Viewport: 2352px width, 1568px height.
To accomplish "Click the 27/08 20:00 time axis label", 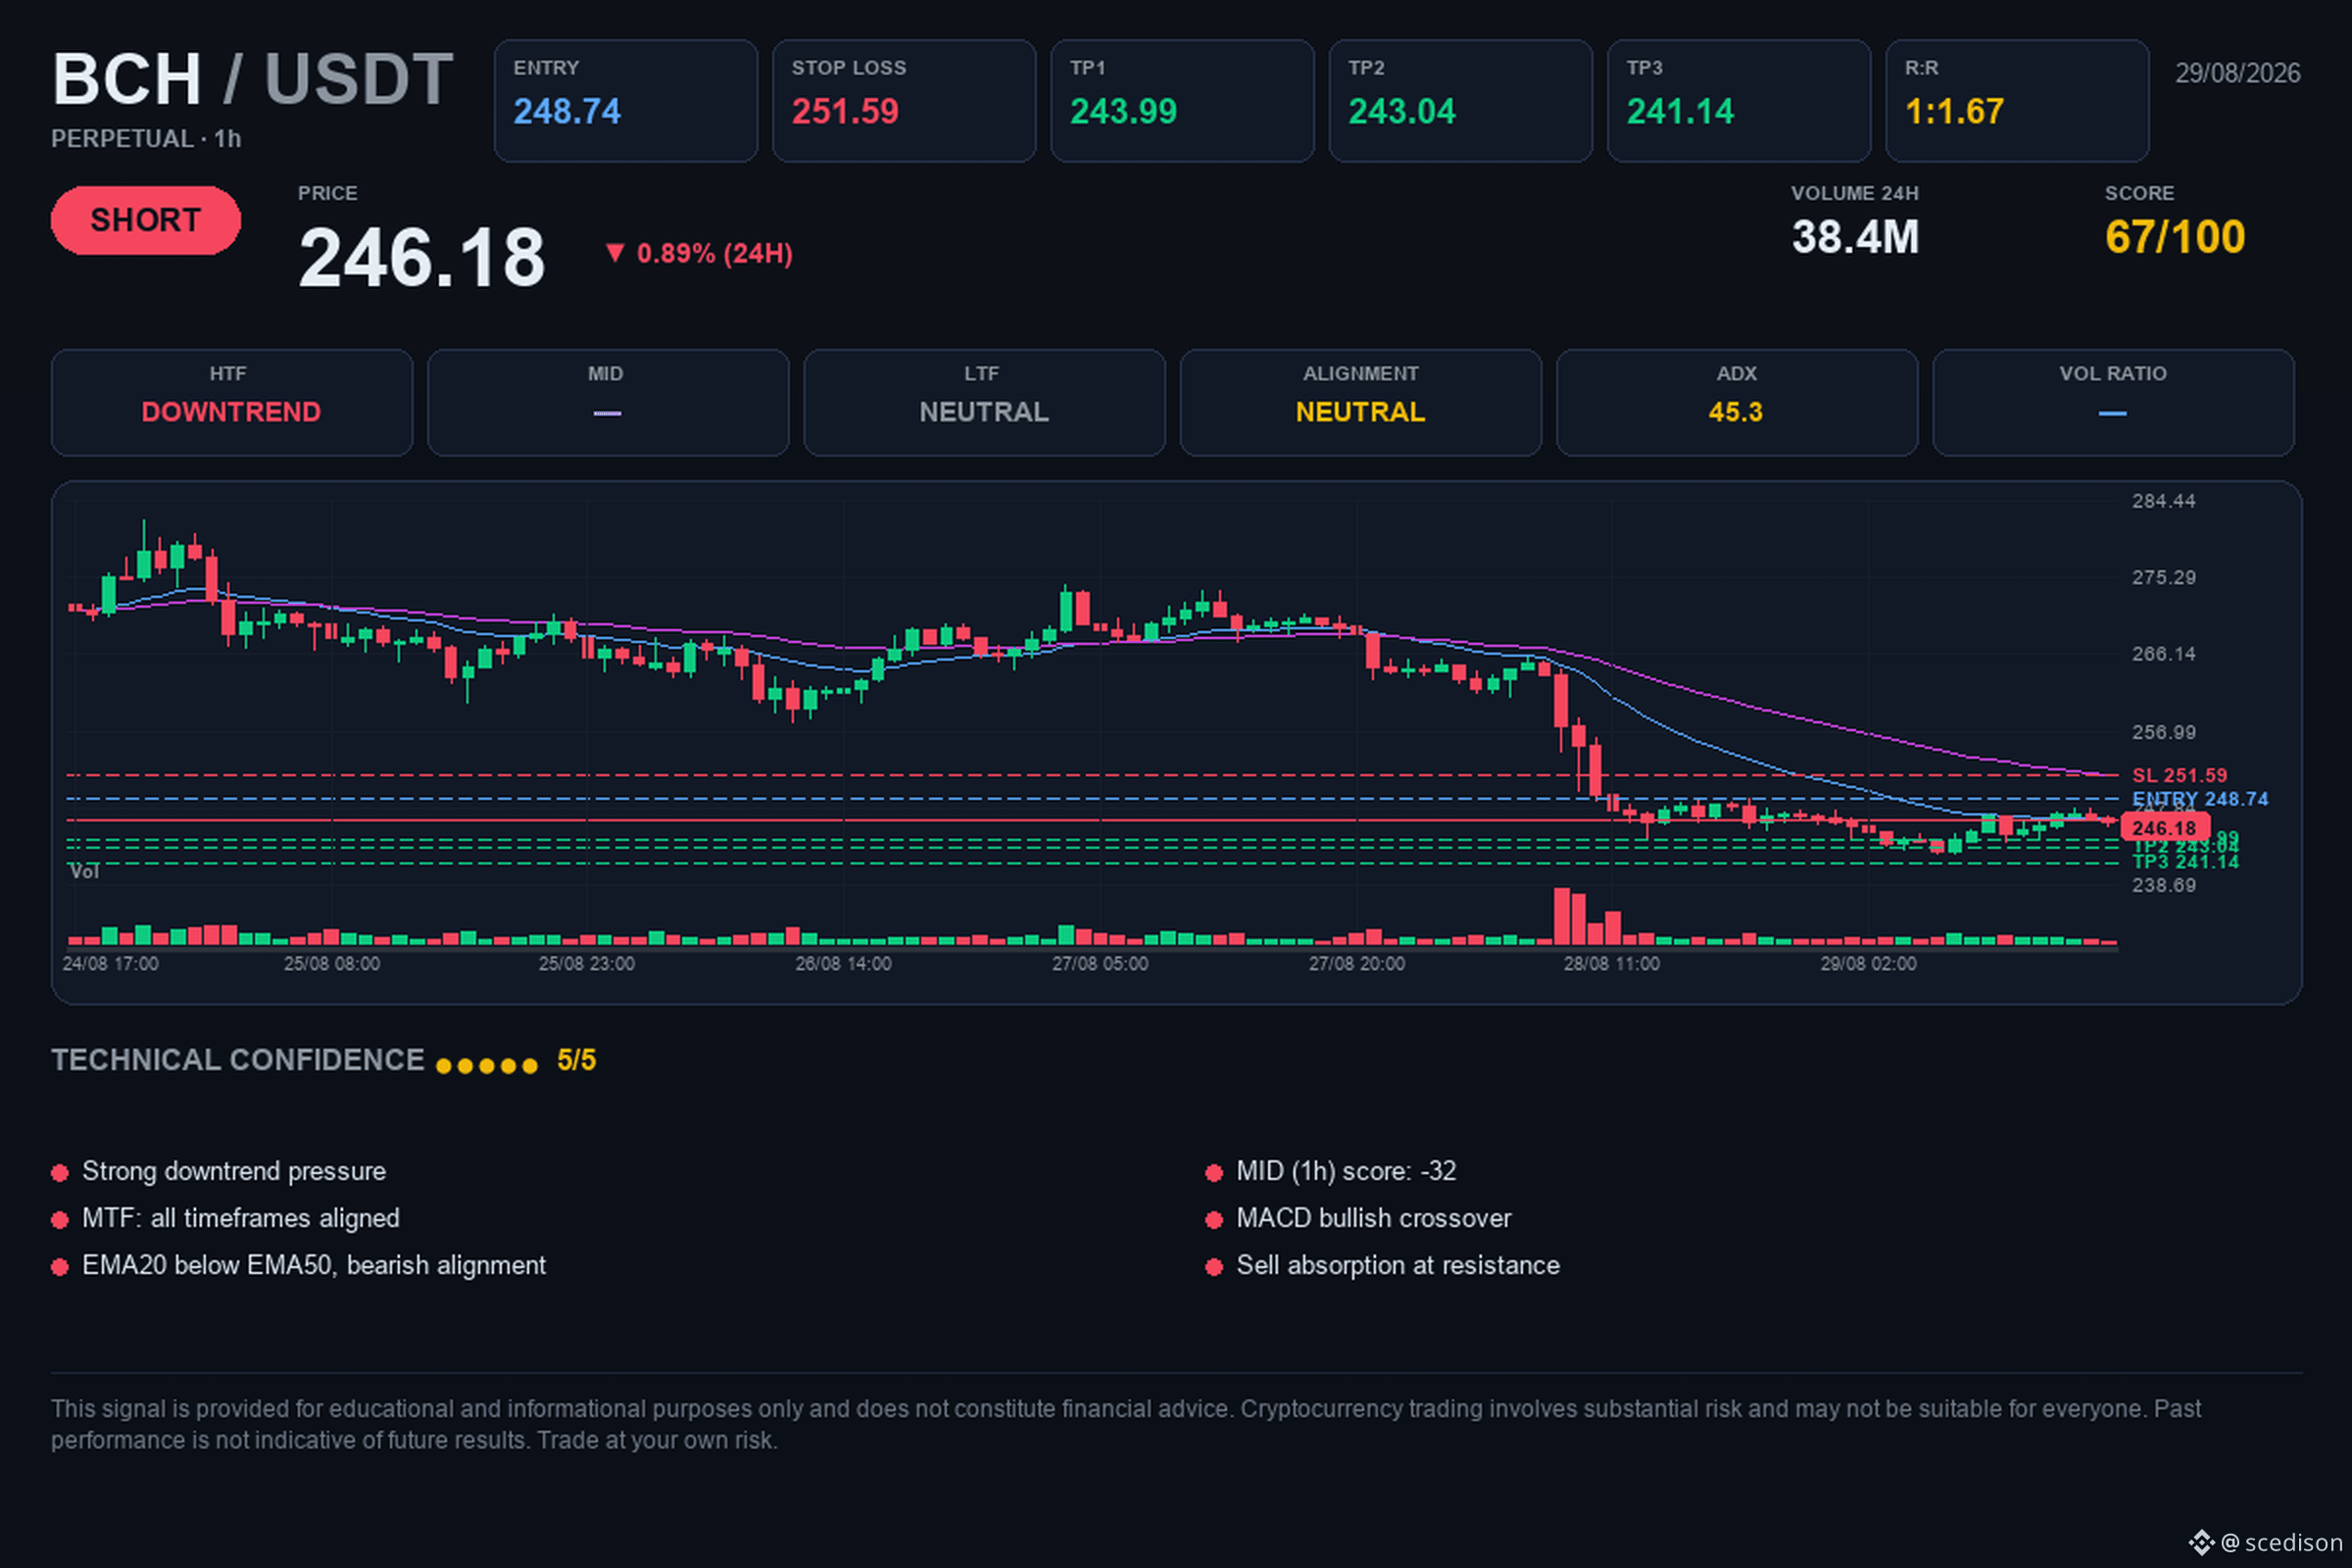I will click(1357, 964).
